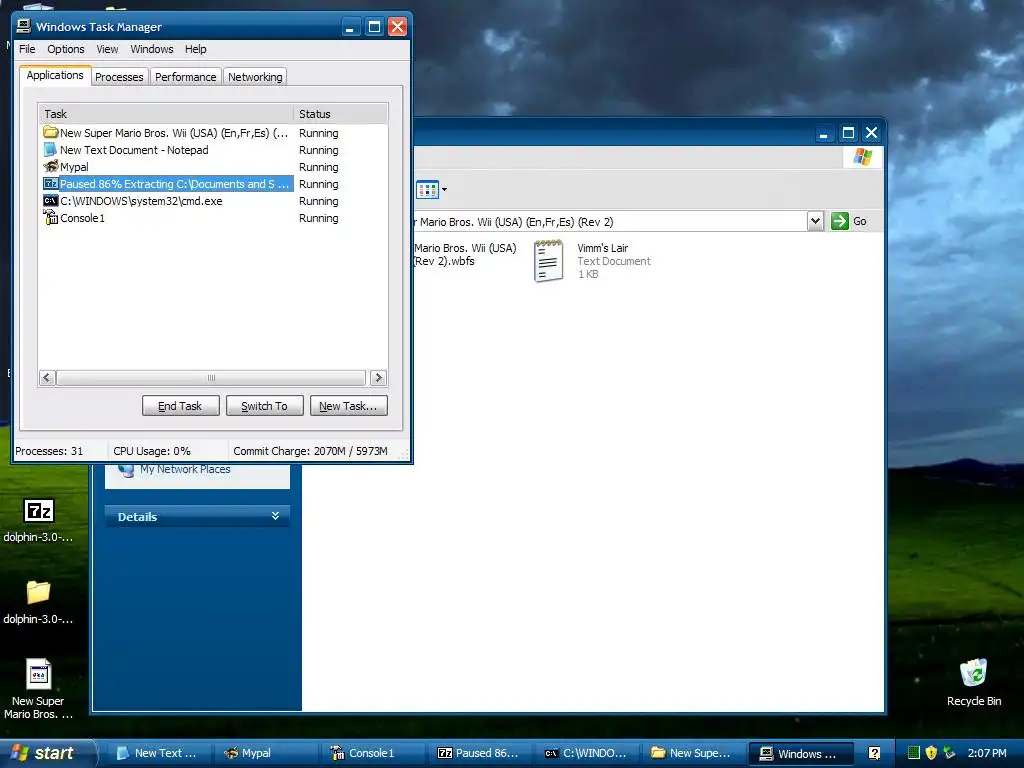Viewport: 1024px width, 768px height.
Task: Expand the Details panel chevron in Explorer
Action: point(276,516)
